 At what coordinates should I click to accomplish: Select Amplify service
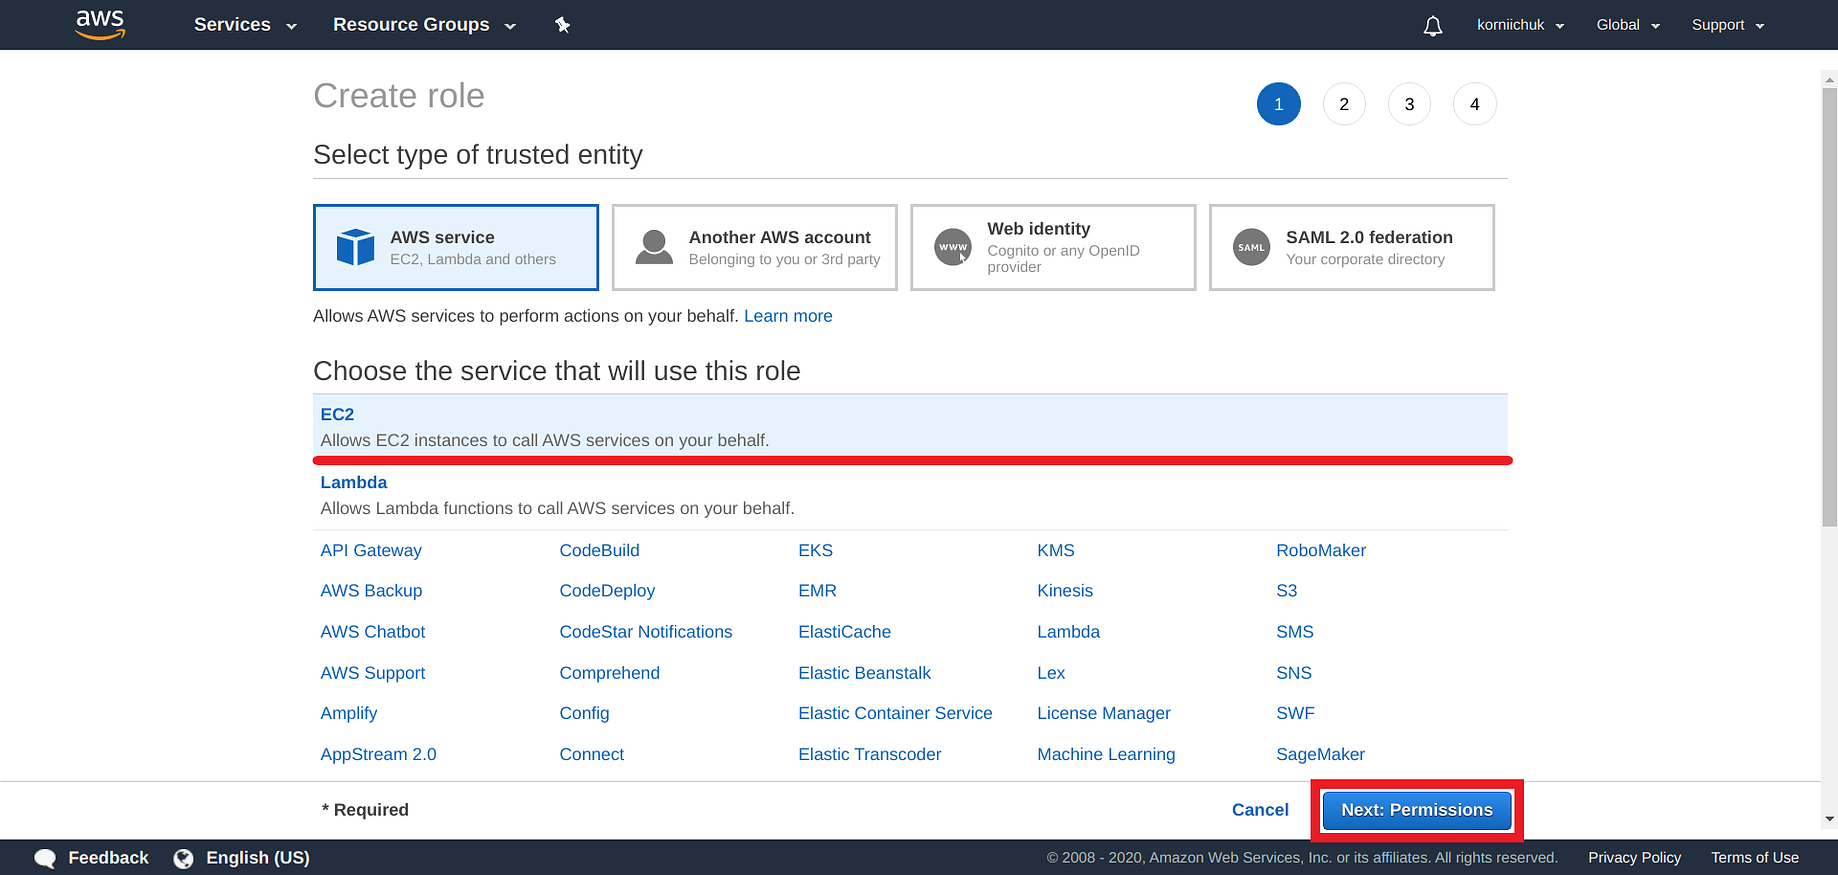click(348, 713)
